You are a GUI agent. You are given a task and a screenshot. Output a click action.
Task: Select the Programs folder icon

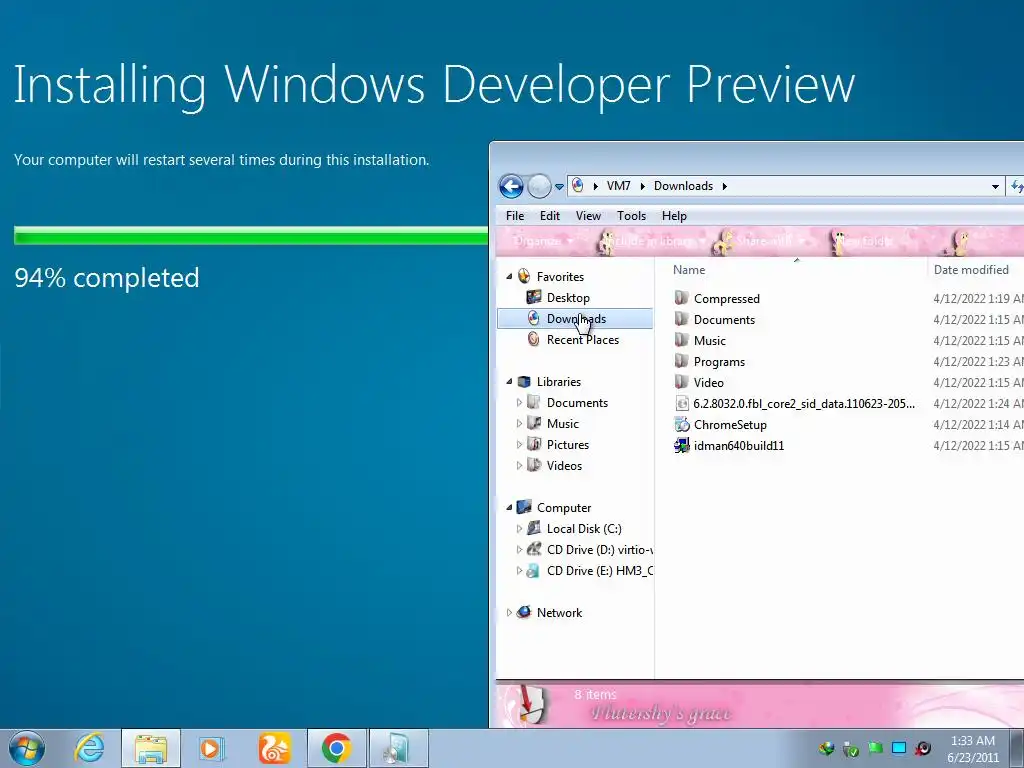click(682, 360)
